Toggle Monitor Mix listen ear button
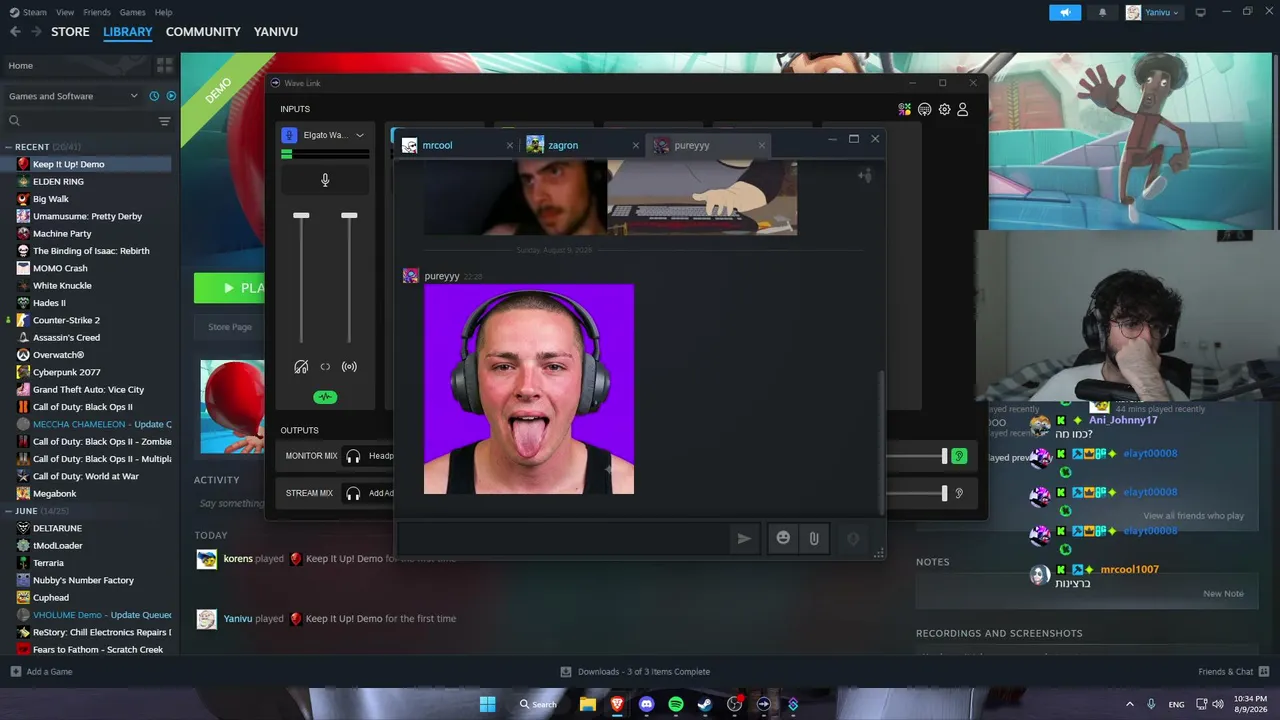Image resolution: width=1280 pixels, height=720 pixels. [959, 456]
